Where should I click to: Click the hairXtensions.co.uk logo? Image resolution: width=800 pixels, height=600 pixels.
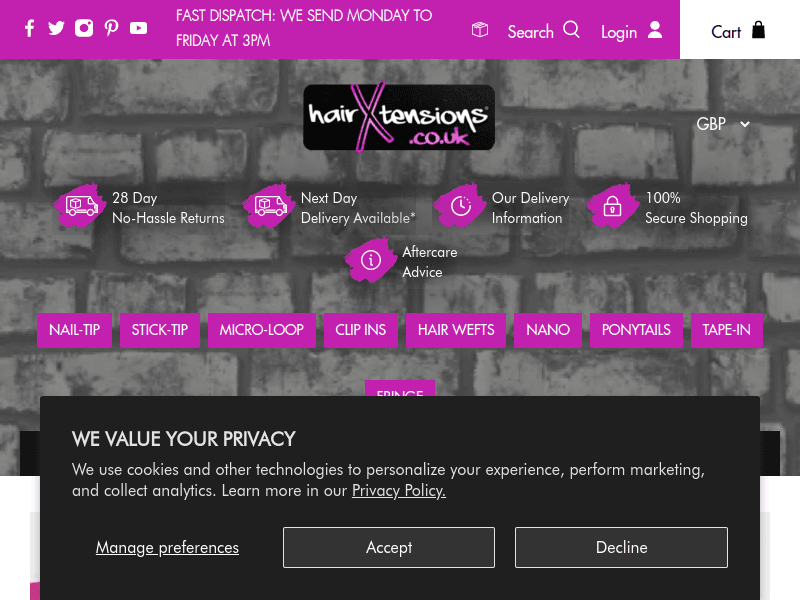click(x=399, y=117)
